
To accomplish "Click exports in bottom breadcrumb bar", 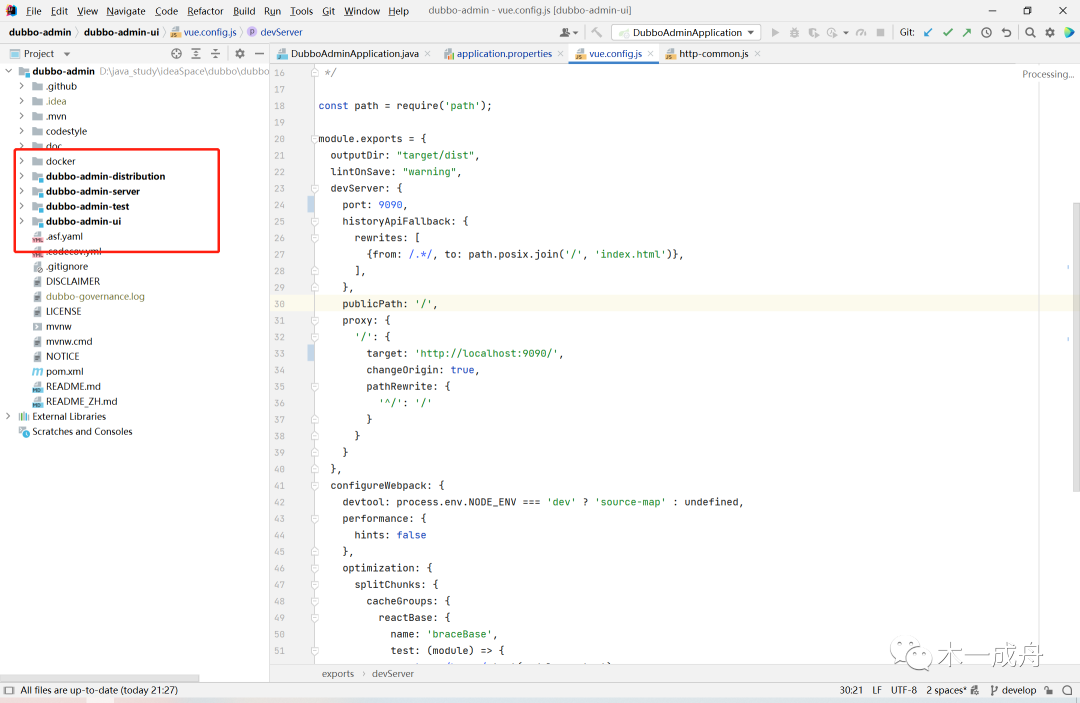I will (338, 673).
